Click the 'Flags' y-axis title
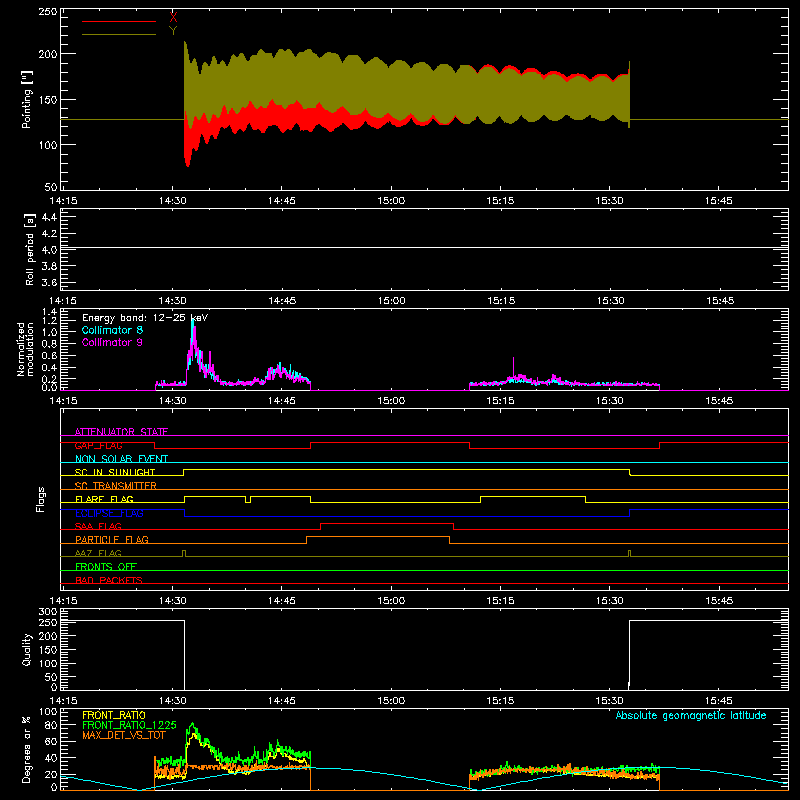800x800 pixels. 41,499
